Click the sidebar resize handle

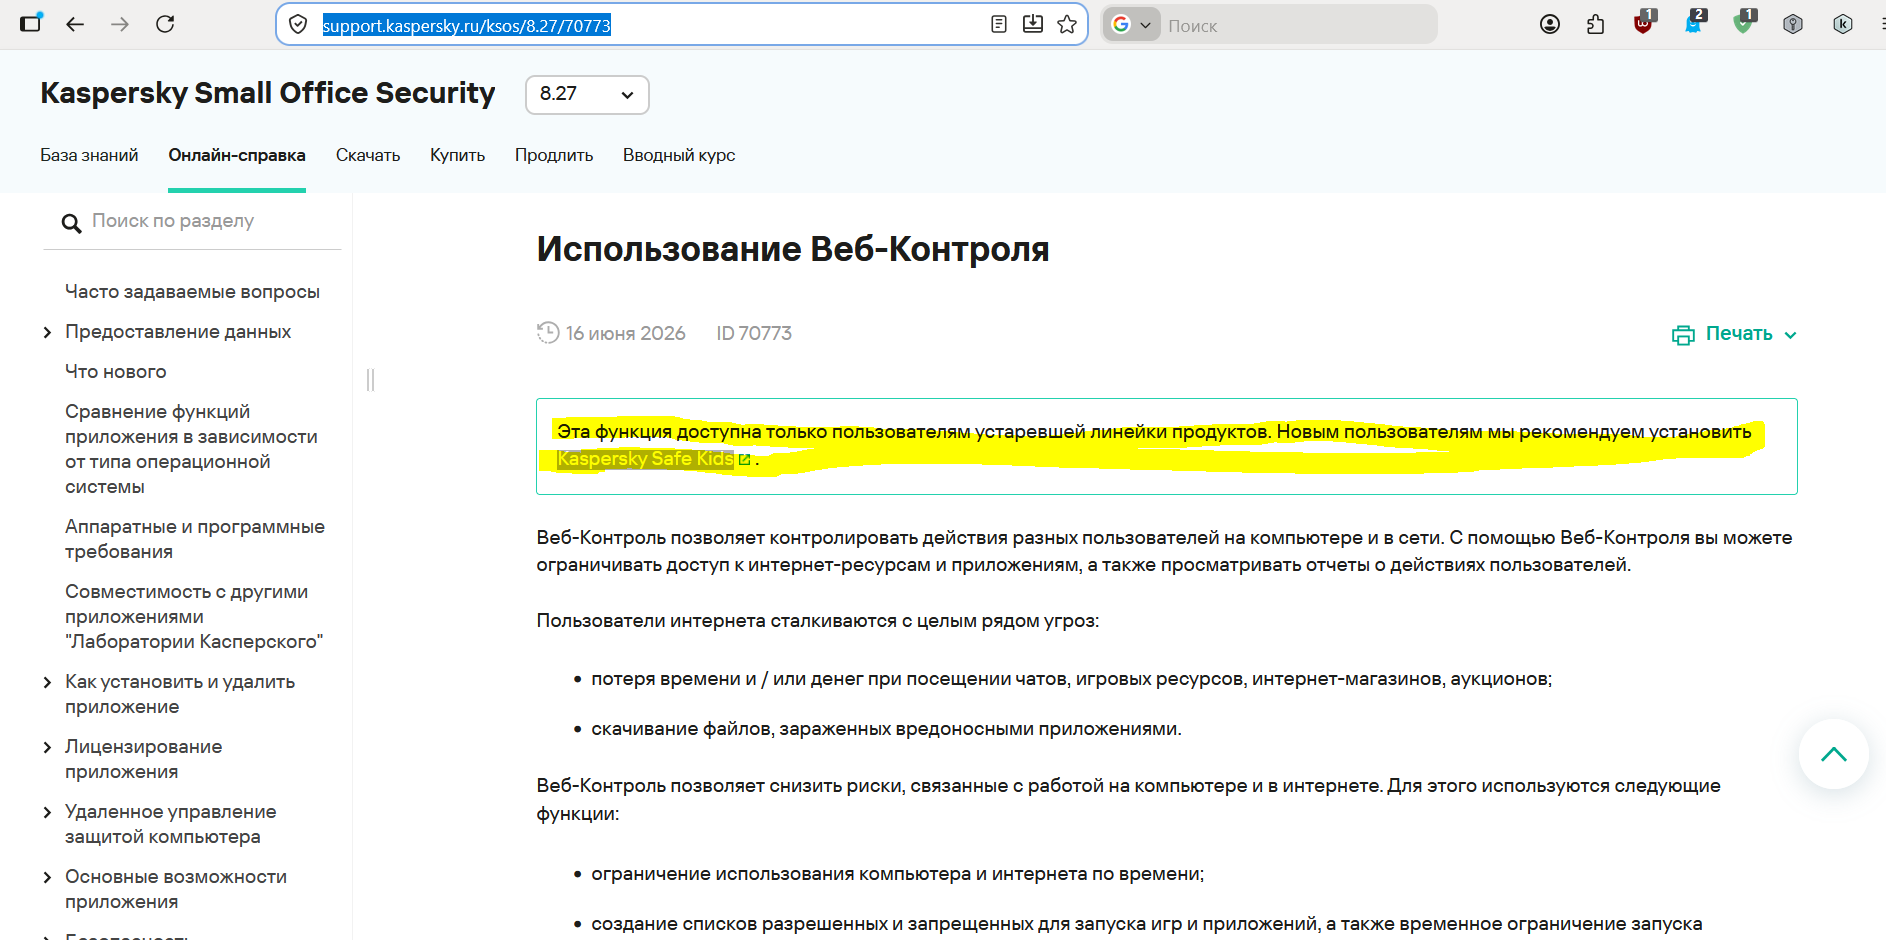pos(370,380)
